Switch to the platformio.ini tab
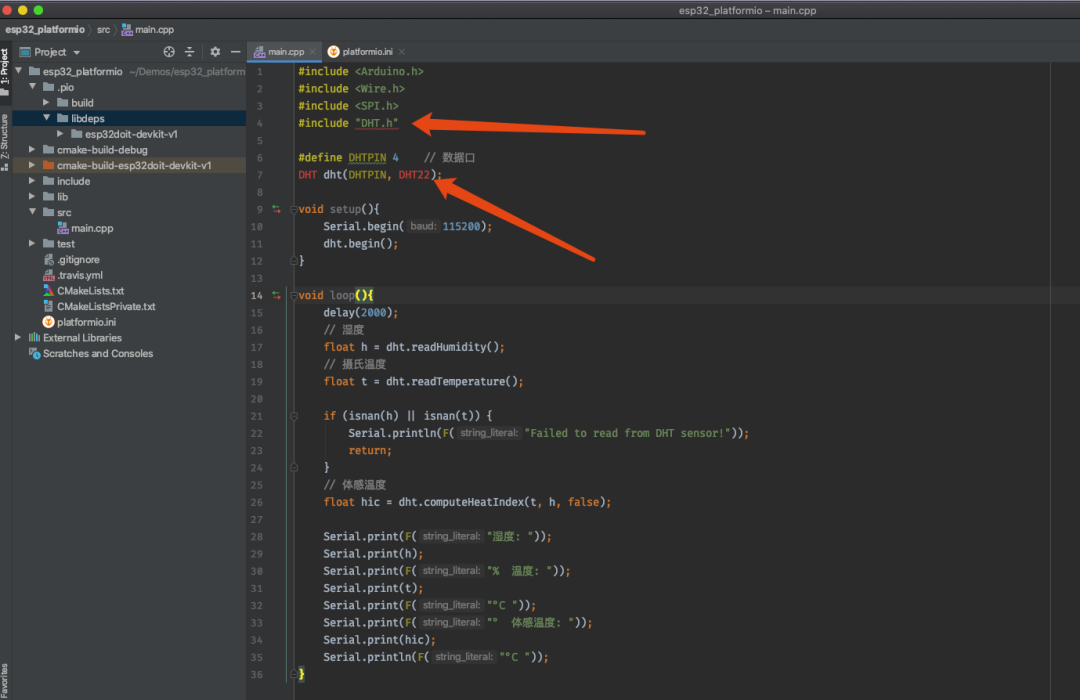The image size is (1080, 700). pyautogui.click(x=369, y=52)
